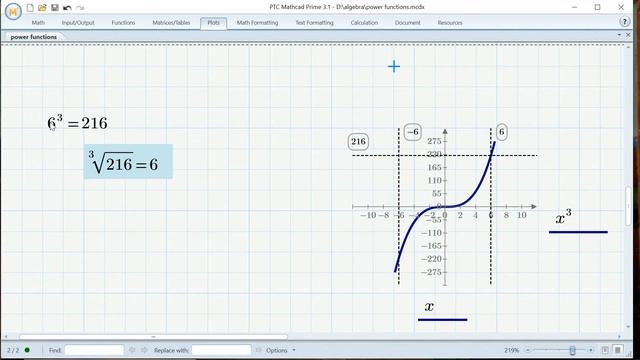Click the green calculation status indicator

(27, 350)
